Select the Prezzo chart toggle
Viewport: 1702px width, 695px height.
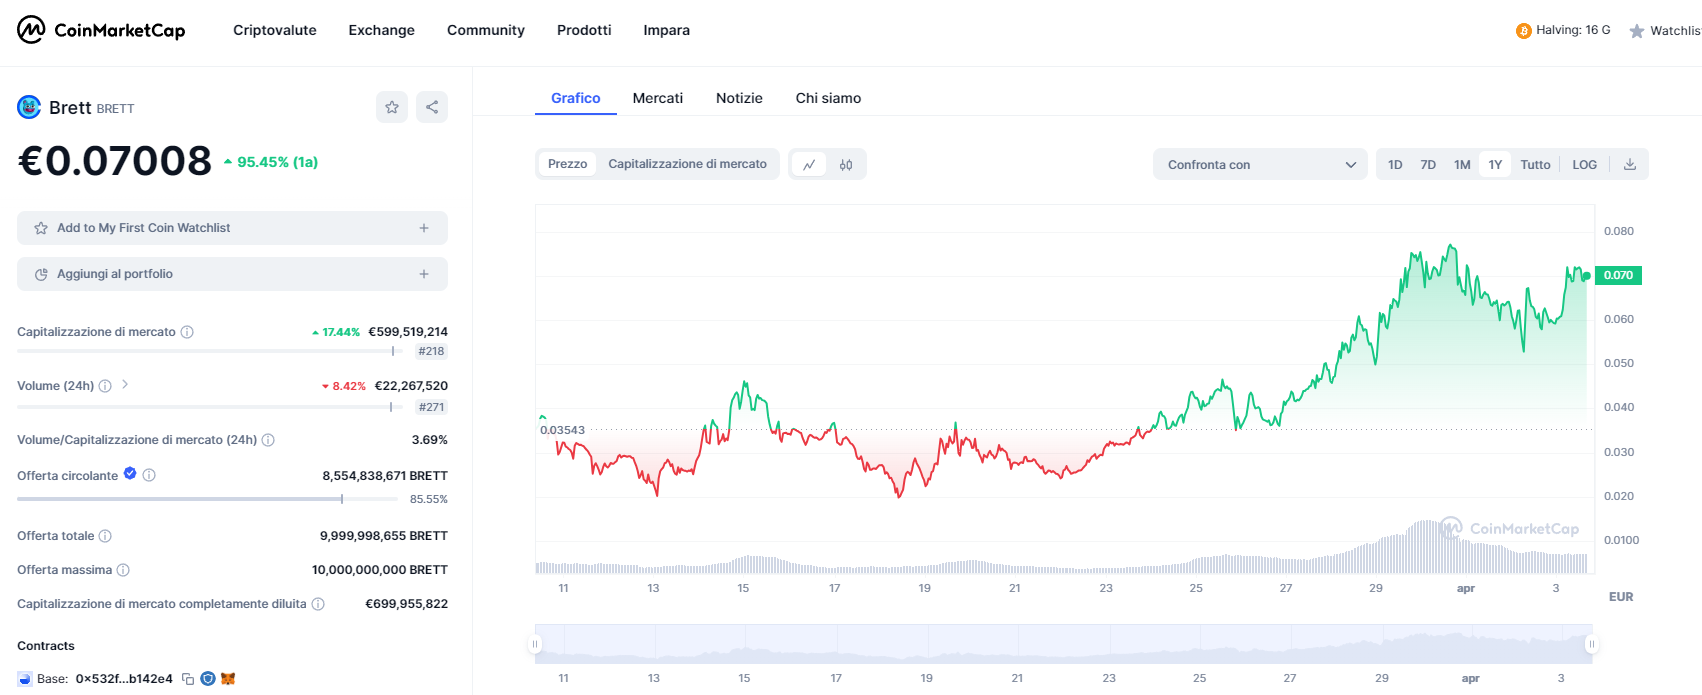[x=567, y=164]
